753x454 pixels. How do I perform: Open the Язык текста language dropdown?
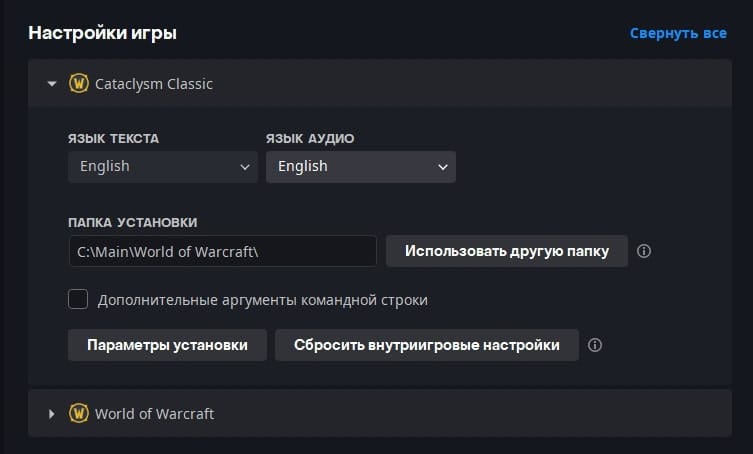click(162, 167)
